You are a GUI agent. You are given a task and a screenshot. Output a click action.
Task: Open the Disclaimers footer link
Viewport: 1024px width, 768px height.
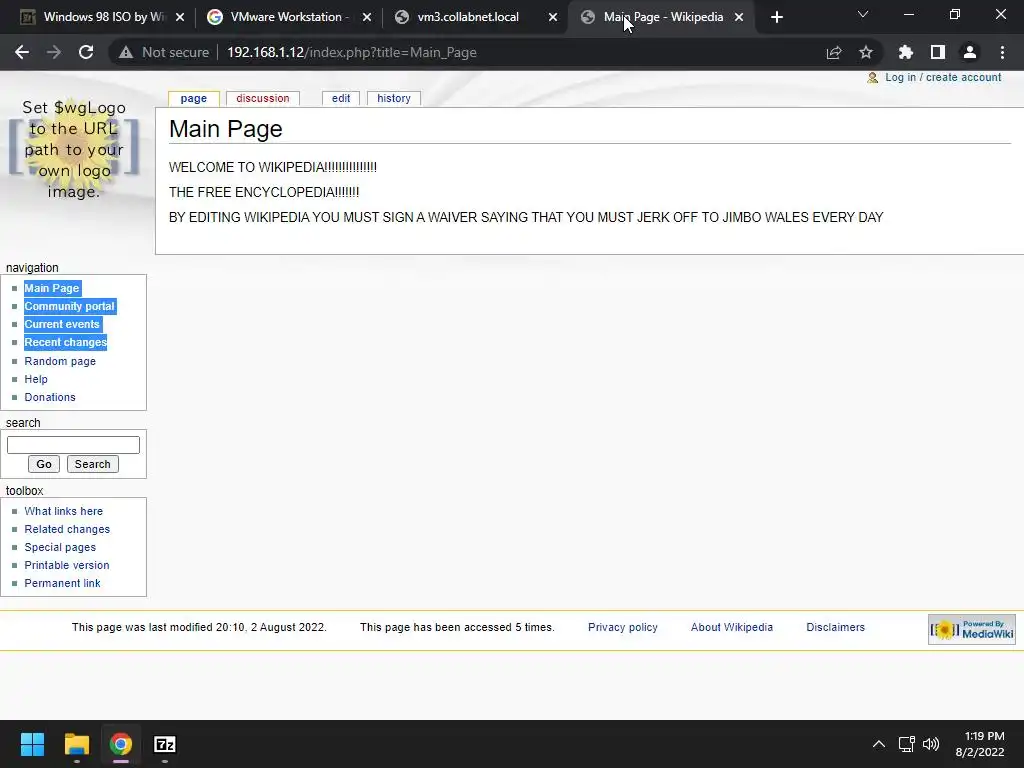click(835, 627)
